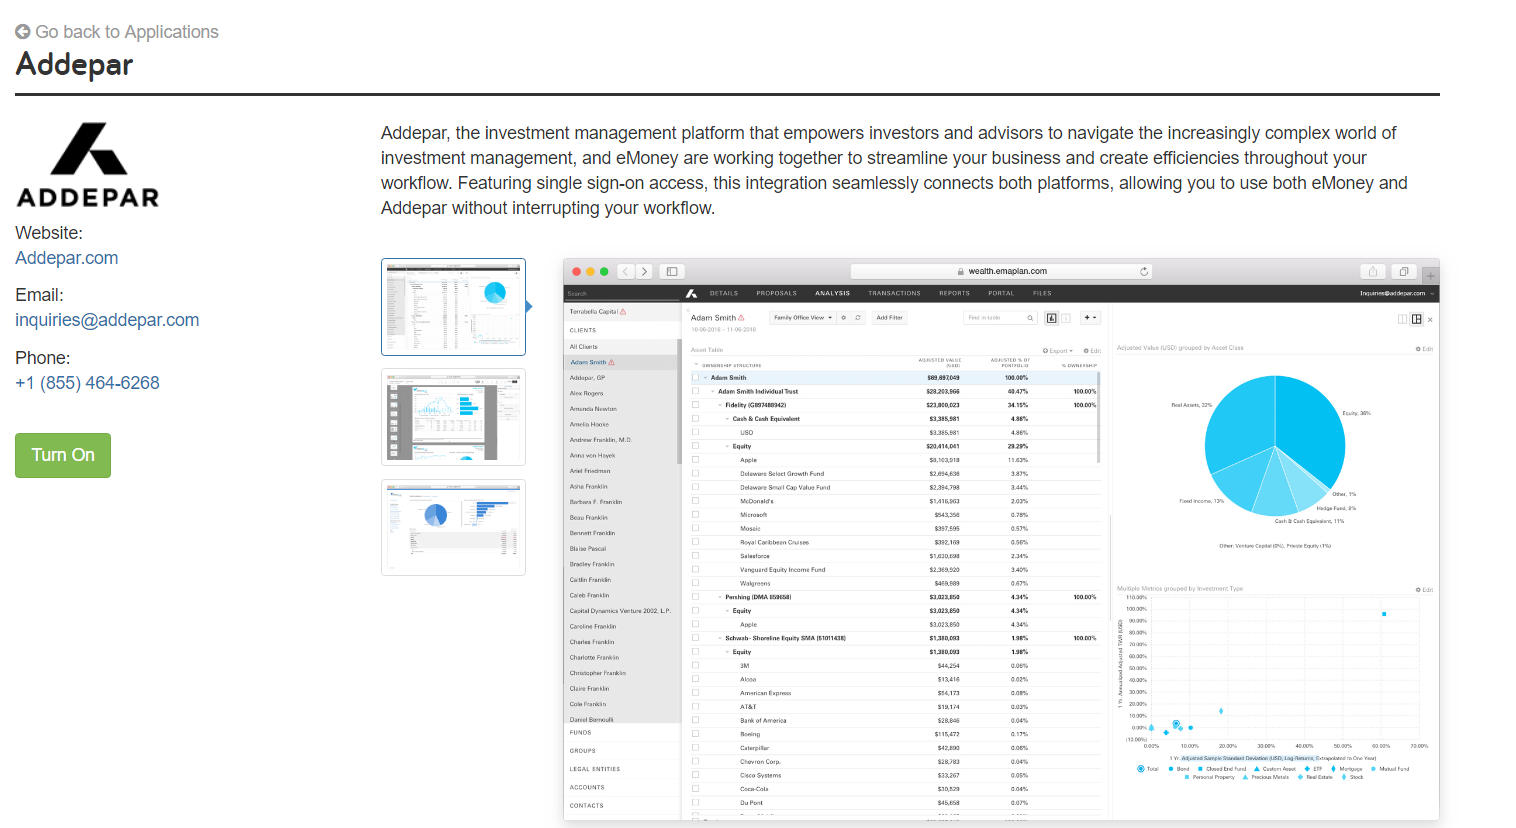Open the Analysis tab
Viewport: 1516px width, 828px height.
click(832, 293)
